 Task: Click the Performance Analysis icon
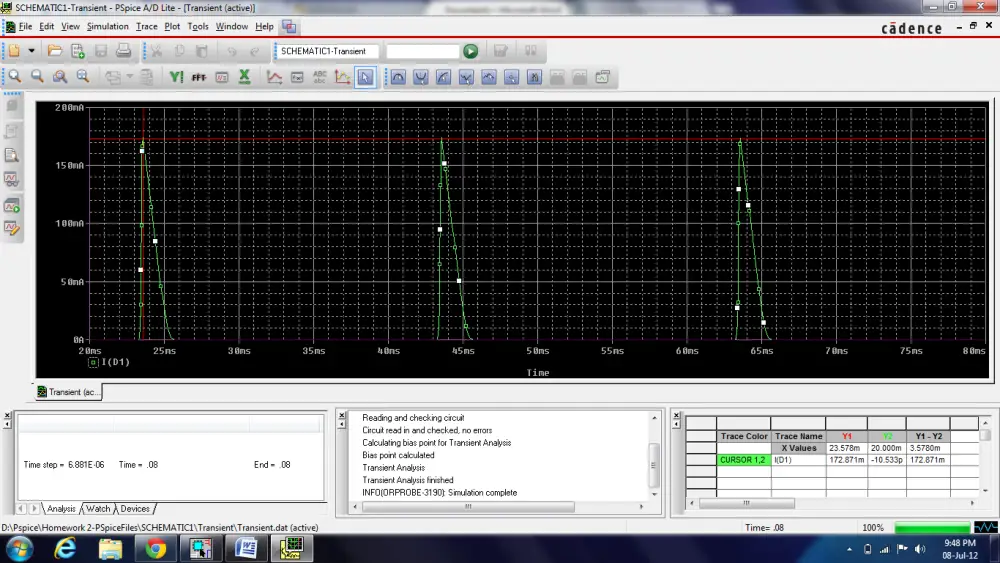point(222,77)
